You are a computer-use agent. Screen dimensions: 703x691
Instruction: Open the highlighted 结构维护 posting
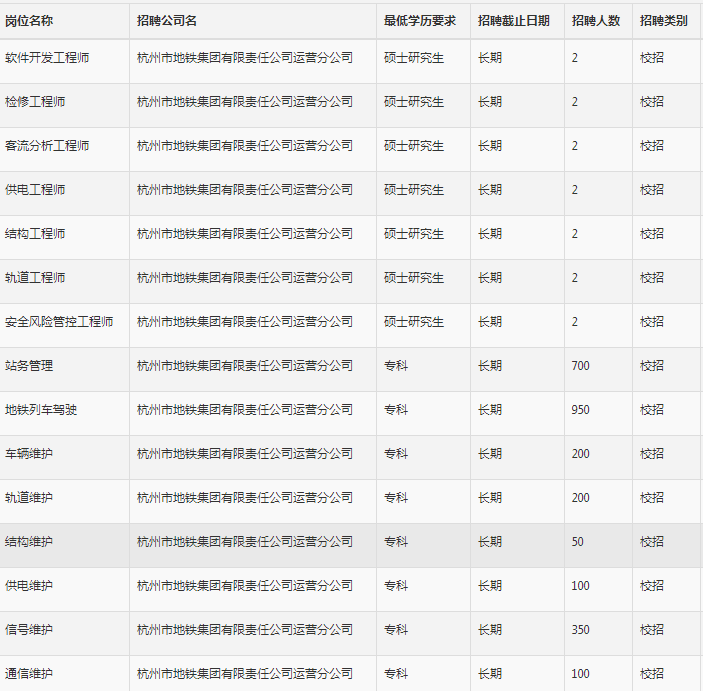pos(29,542)
